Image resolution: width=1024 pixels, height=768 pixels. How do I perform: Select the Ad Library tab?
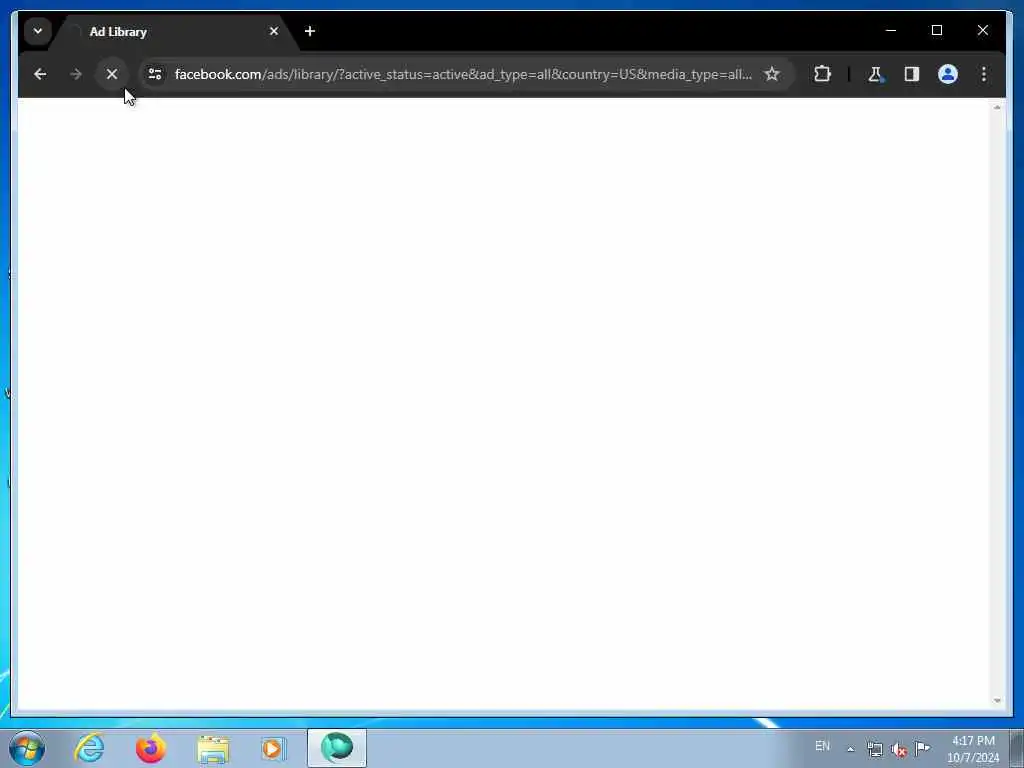173,31
